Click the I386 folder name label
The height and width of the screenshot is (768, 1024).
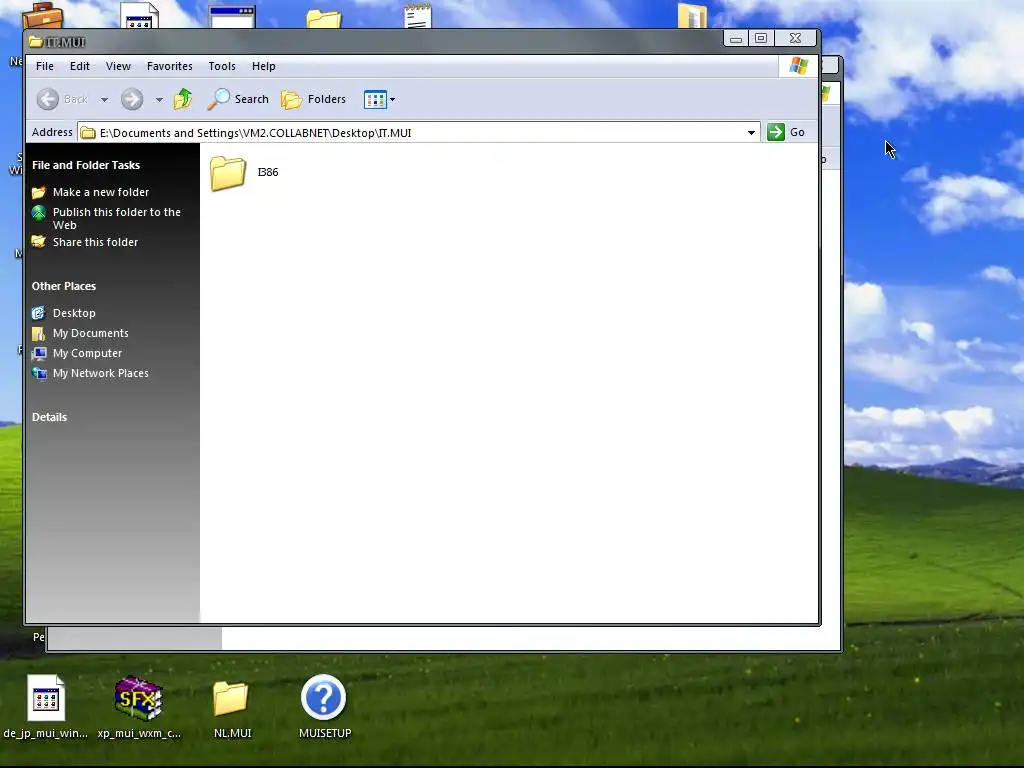click(268, 172)
